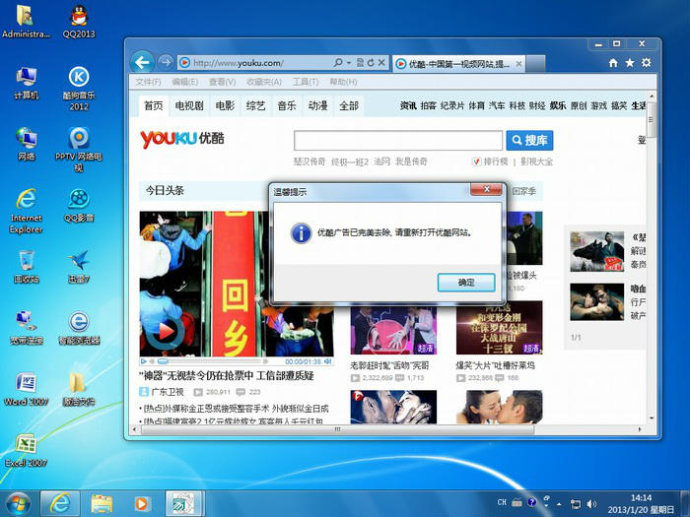
Task: Open the IE home page icon
Action: point(613,63)
